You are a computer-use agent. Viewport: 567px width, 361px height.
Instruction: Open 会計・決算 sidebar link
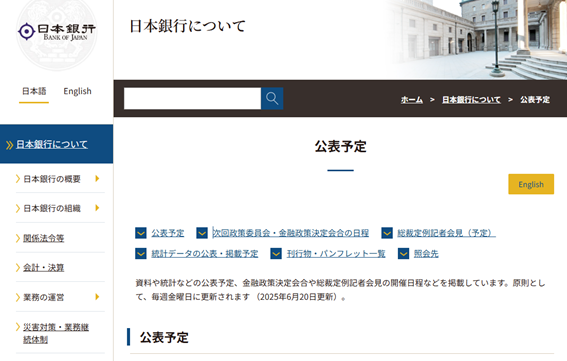point(43,268)
